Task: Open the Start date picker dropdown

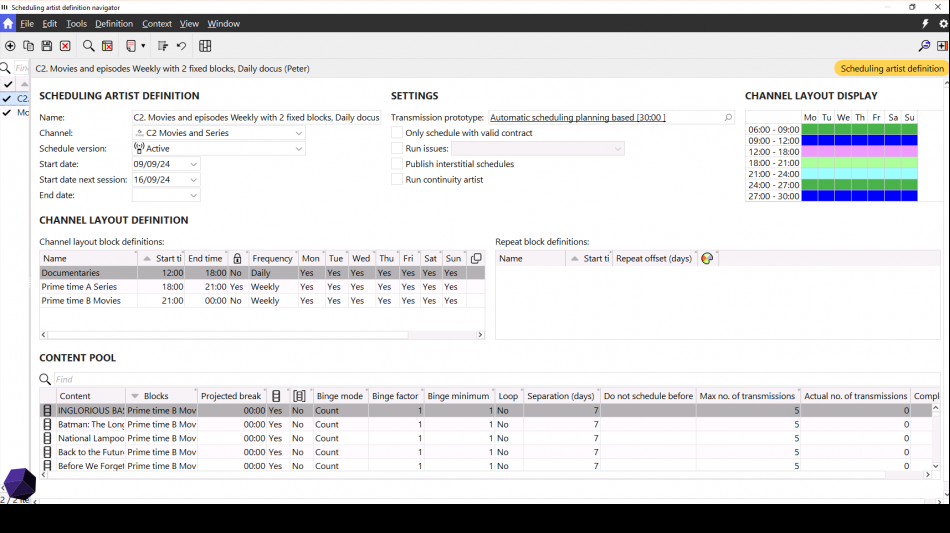Action: [x=193, y=164]
